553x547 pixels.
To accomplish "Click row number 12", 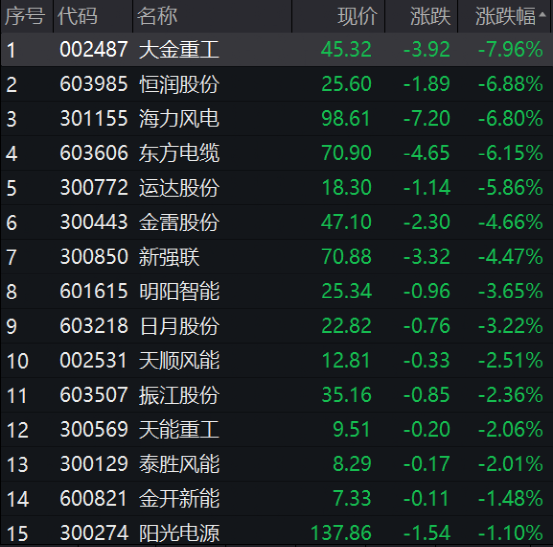I will click(17, 430).
